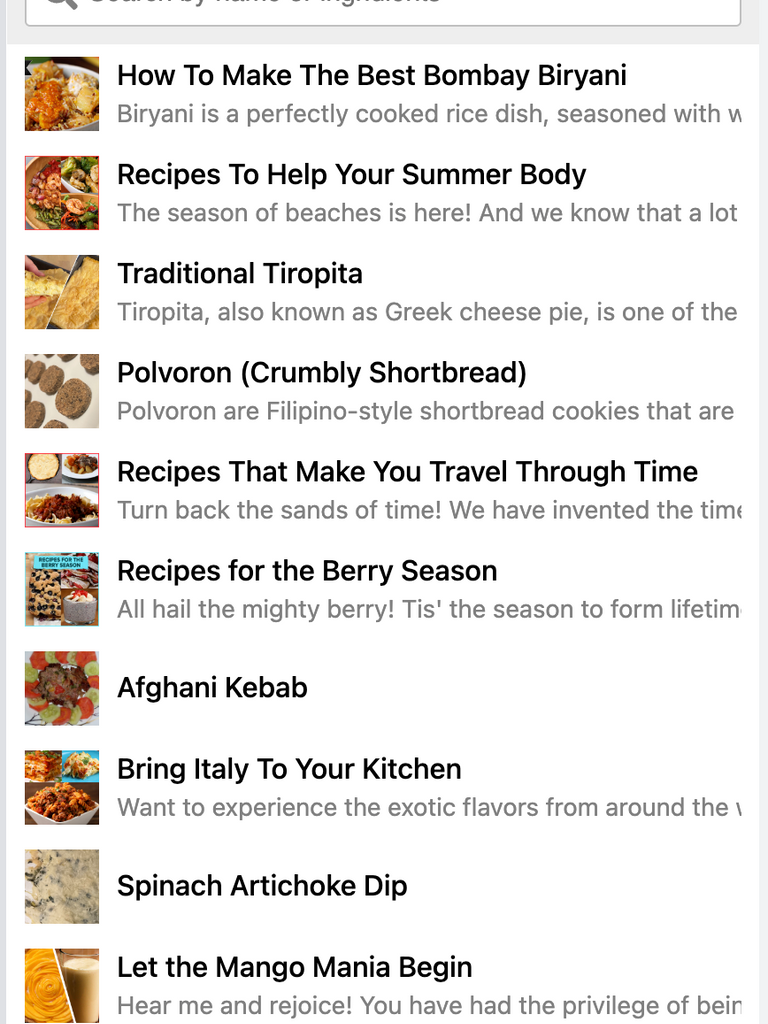Focus the recipe search field

(383, 9)
